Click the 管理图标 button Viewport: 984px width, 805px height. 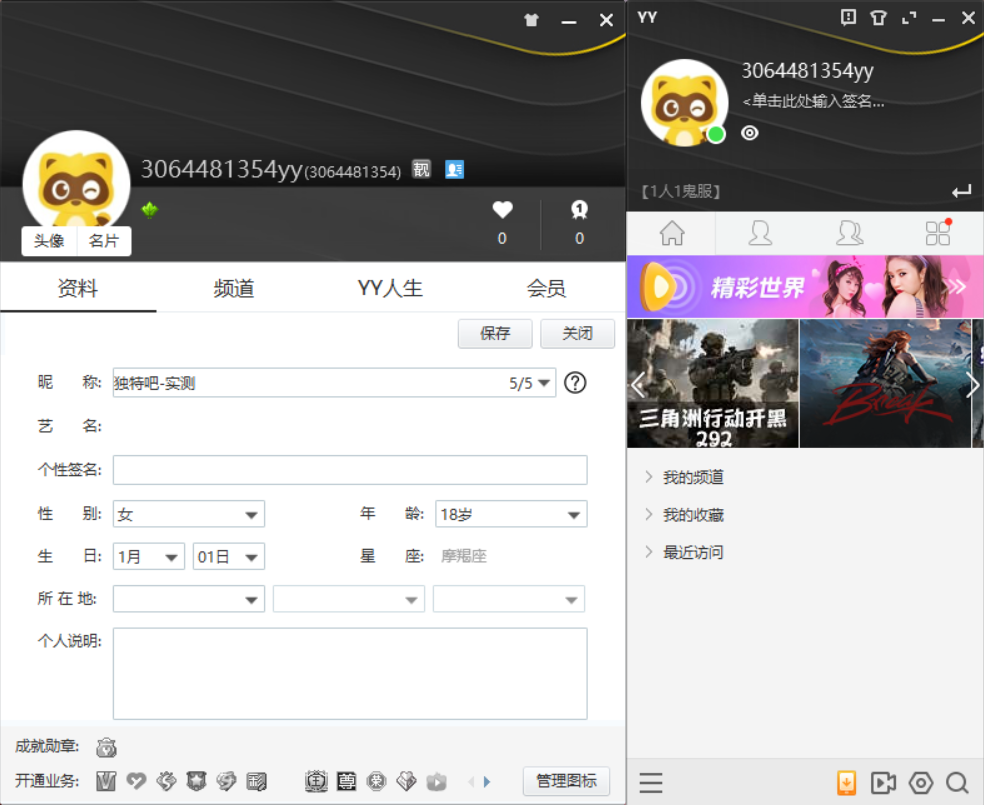(566, 781)
